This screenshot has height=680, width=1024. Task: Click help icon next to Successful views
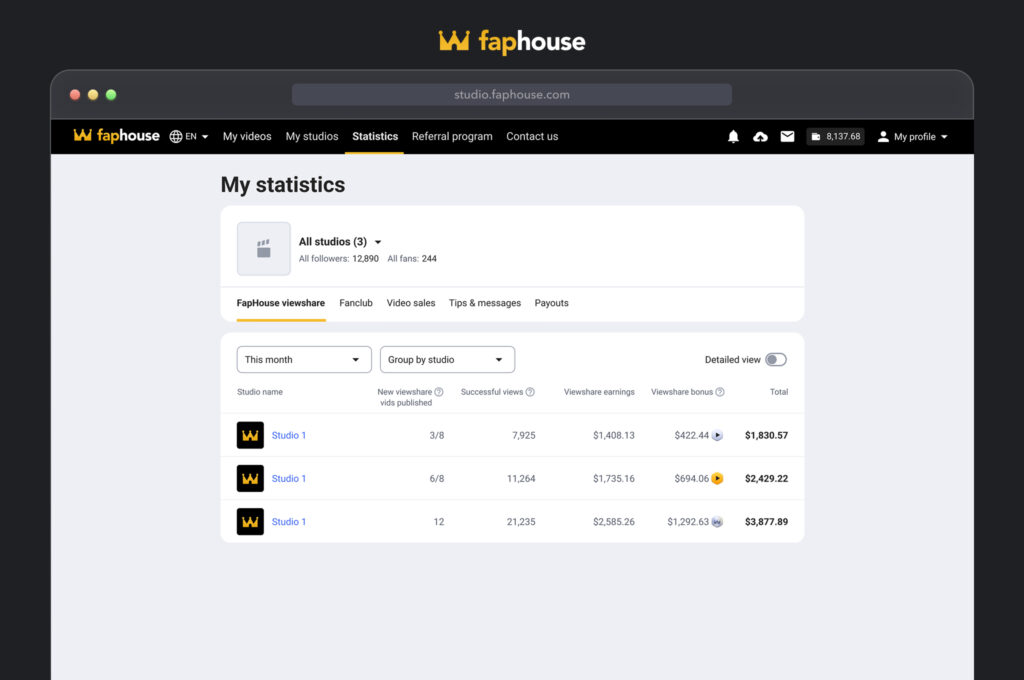[x=530, y=392]
